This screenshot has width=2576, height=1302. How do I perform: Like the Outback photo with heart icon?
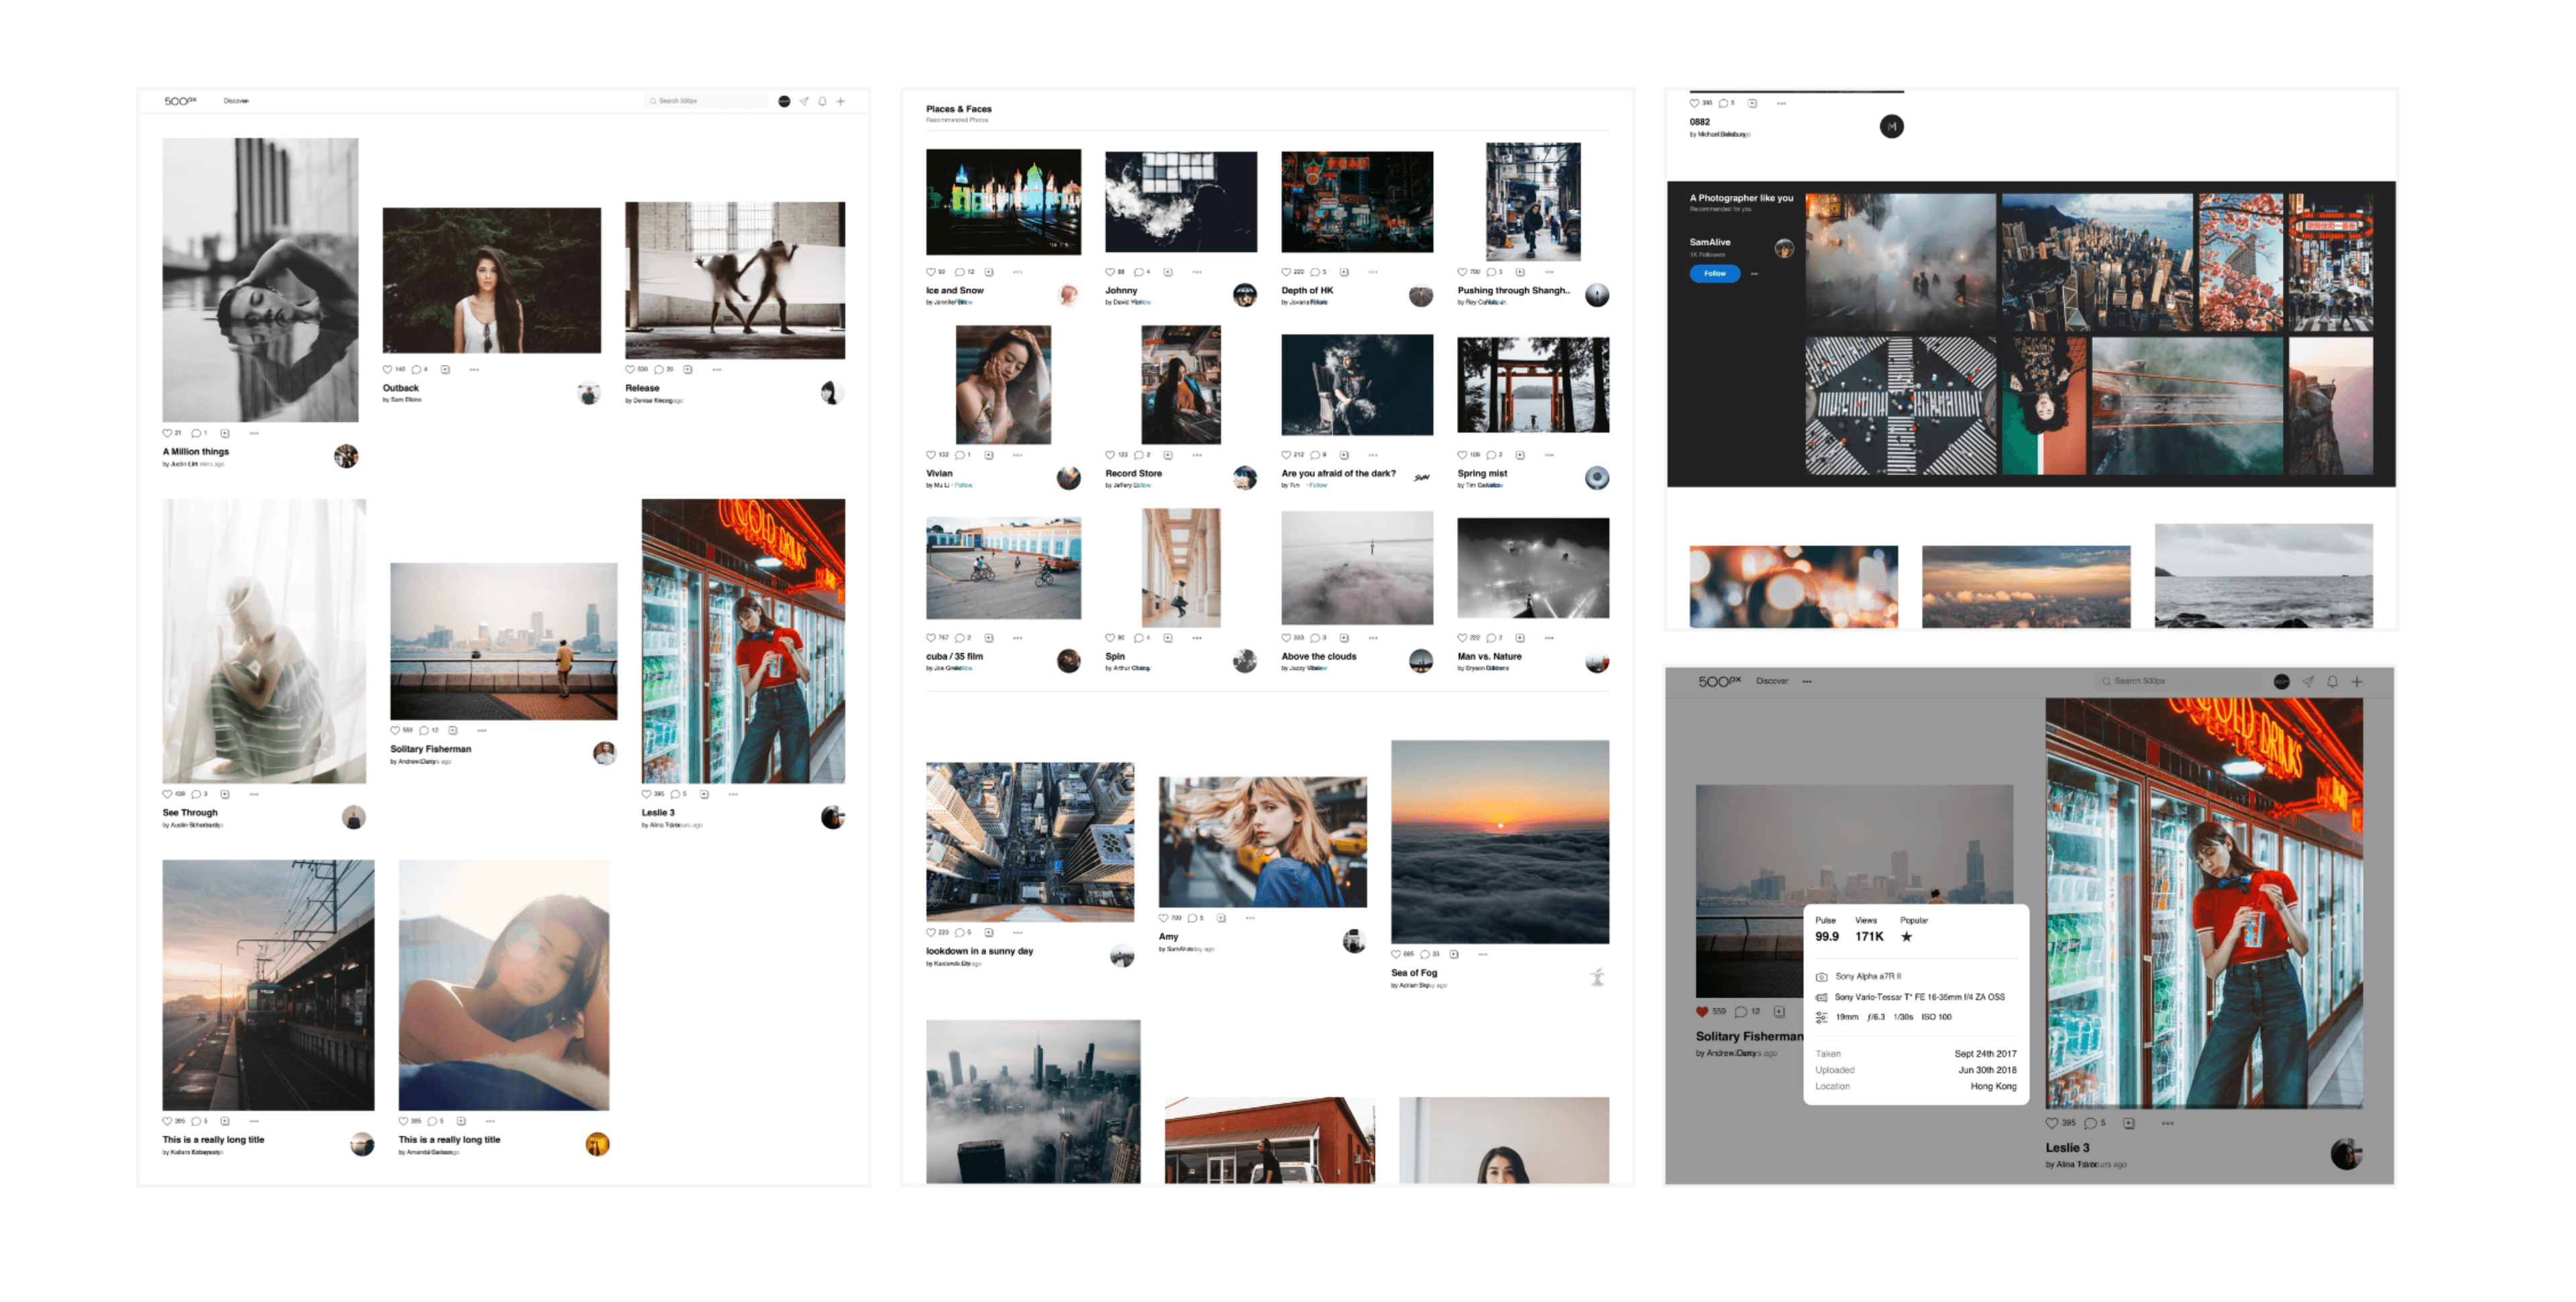[x=387, y=369]
